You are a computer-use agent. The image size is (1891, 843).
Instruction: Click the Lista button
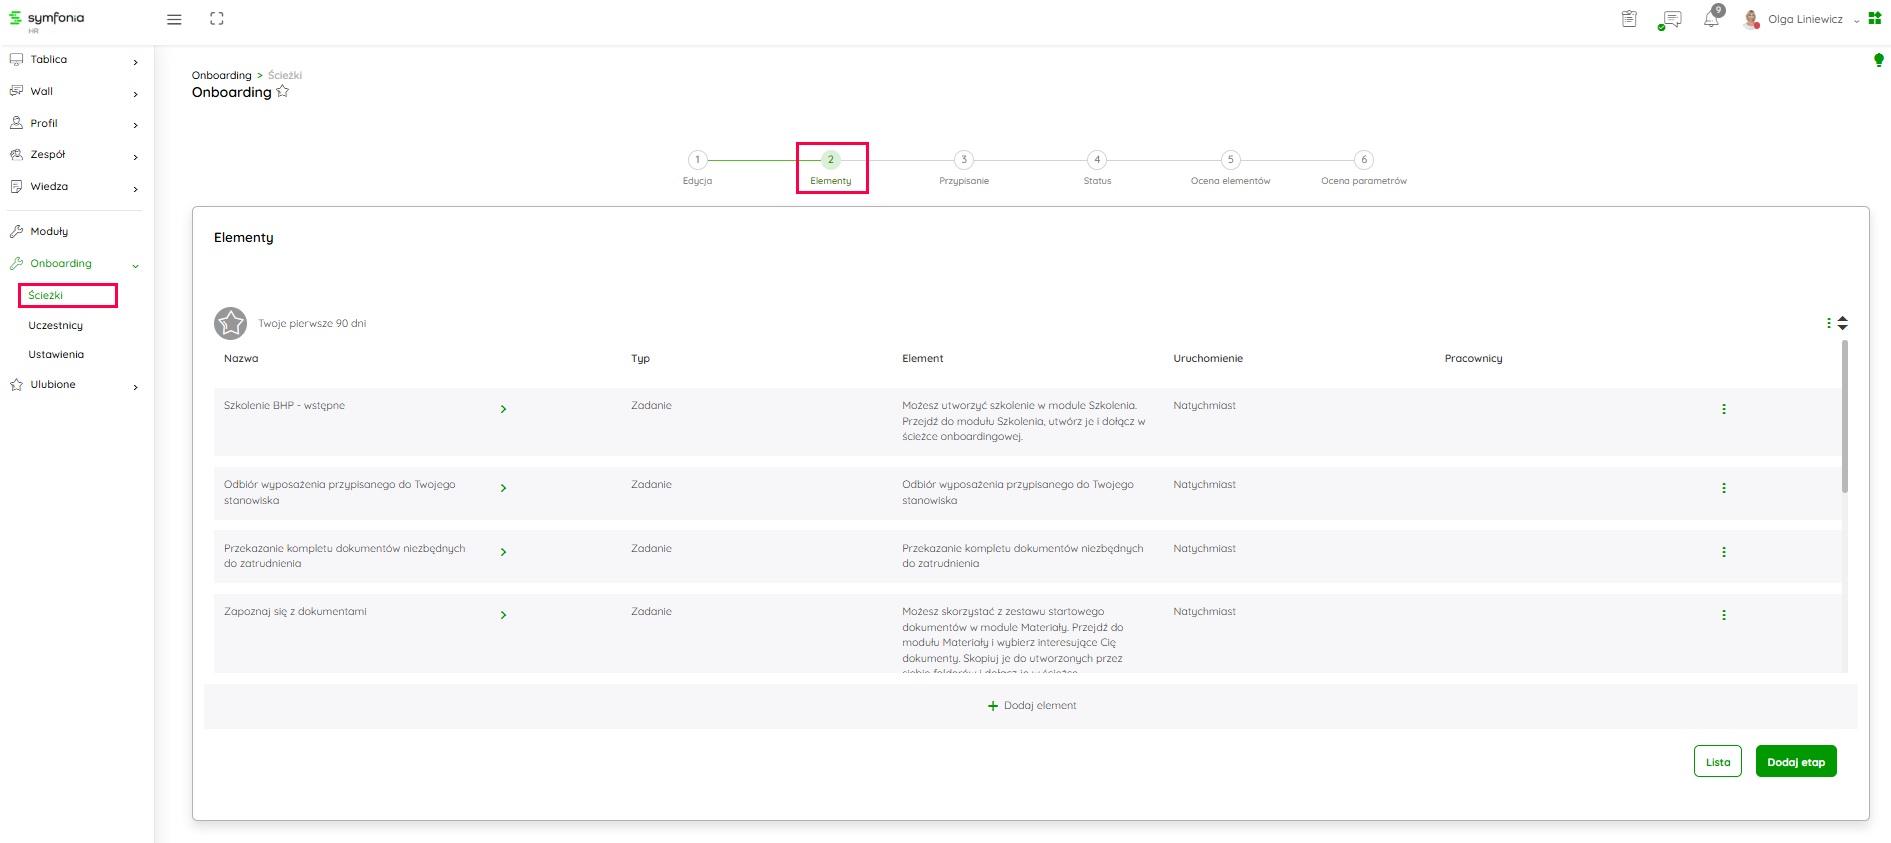tap(1717, 762)
